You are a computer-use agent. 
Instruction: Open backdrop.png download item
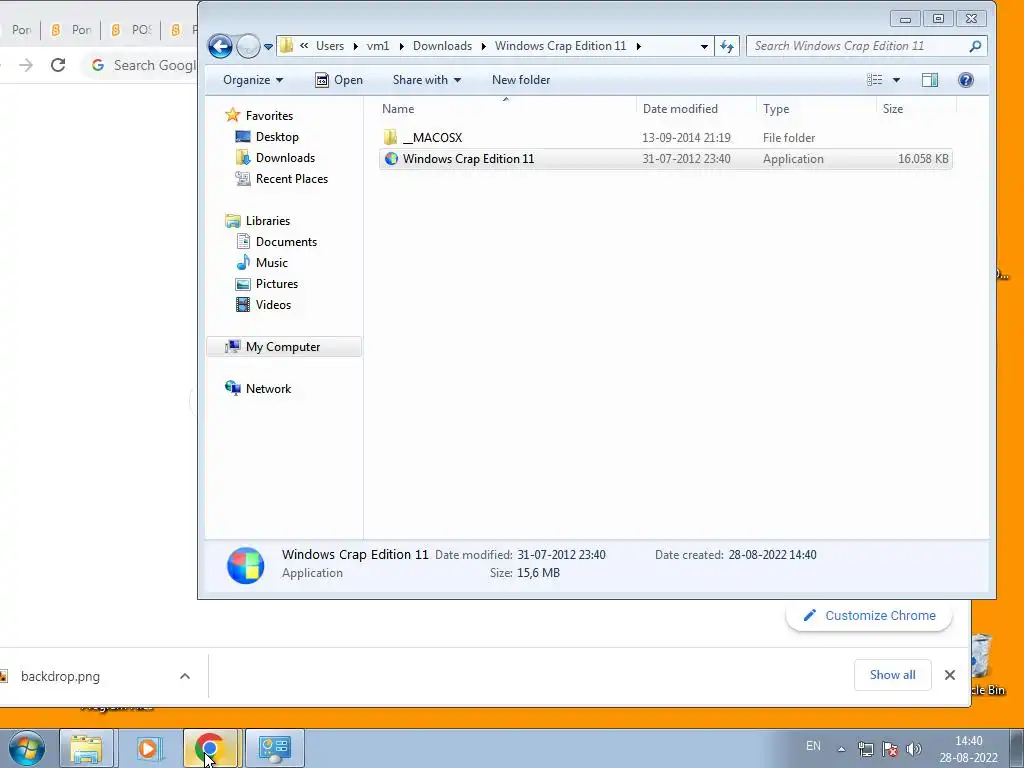pyautogui.click(x=60, y=677)
